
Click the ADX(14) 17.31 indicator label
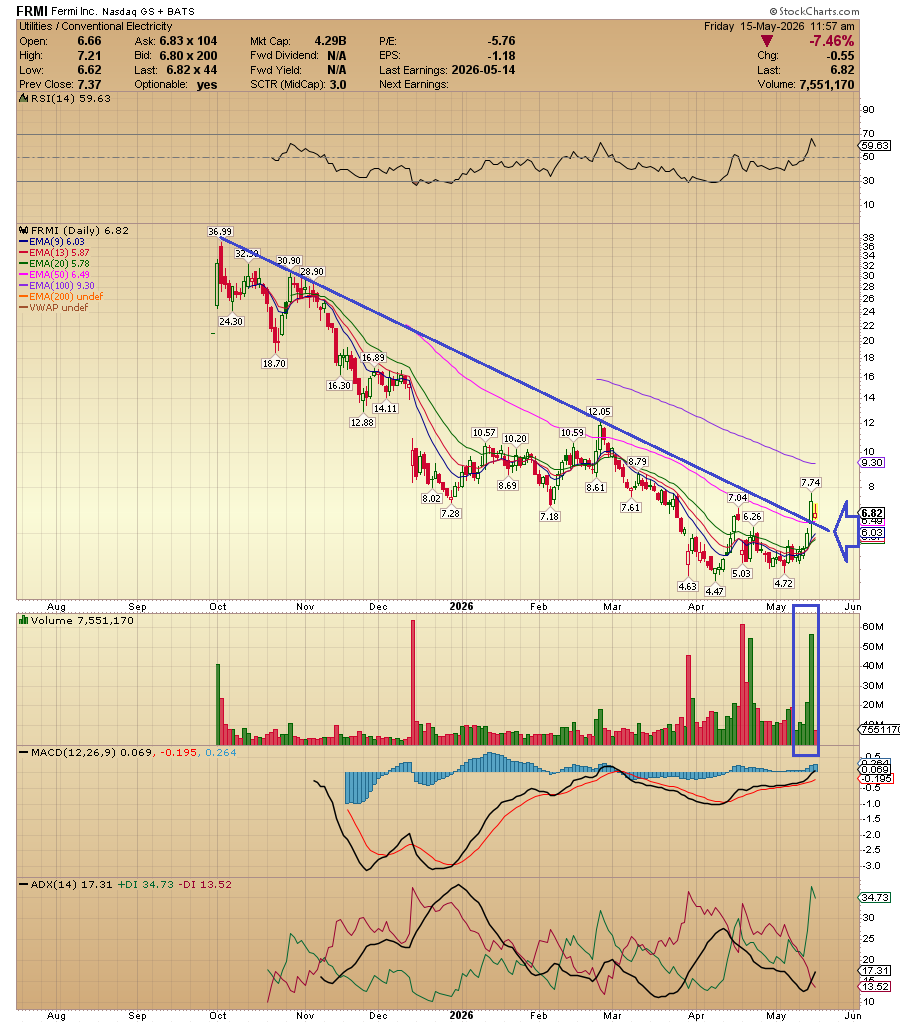click(65, 885)
